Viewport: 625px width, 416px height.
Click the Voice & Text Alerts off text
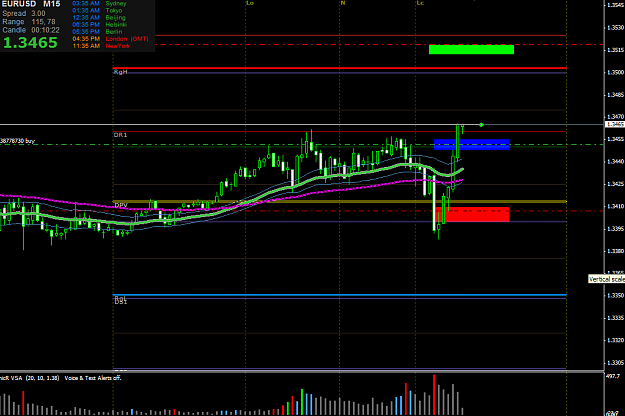tap(93, 378)
